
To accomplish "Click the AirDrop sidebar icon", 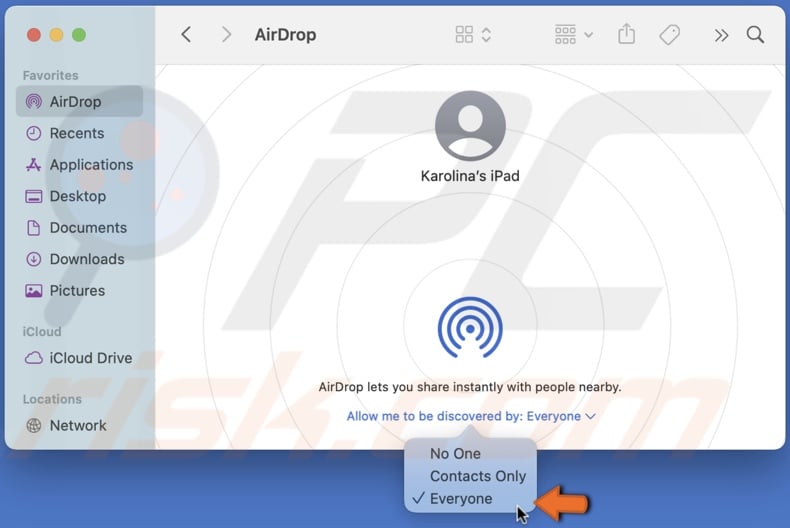I will coord(34,101).
